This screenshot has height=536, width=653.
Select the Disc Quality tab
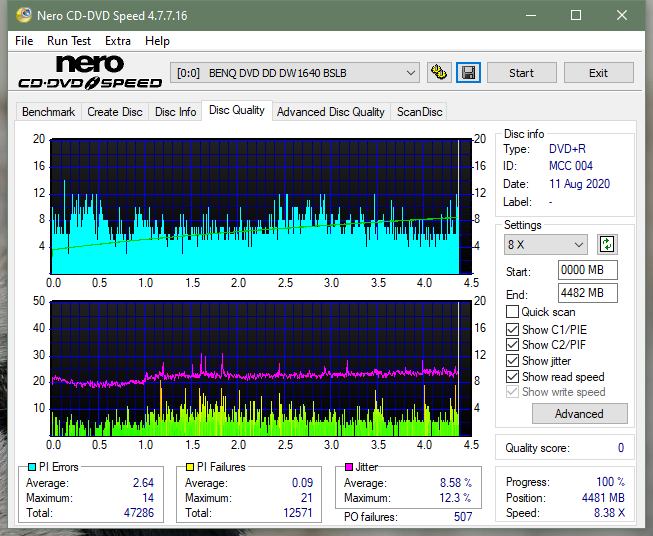point(237,110)
